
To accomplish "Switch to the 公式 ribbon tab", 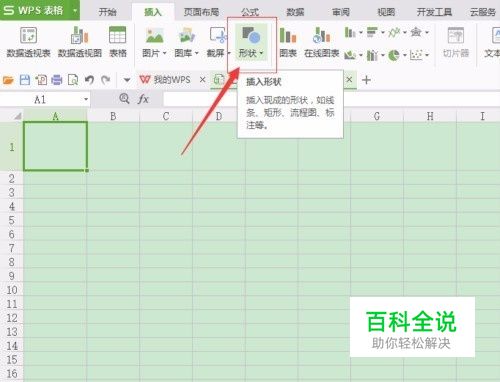I will (250, 12).
